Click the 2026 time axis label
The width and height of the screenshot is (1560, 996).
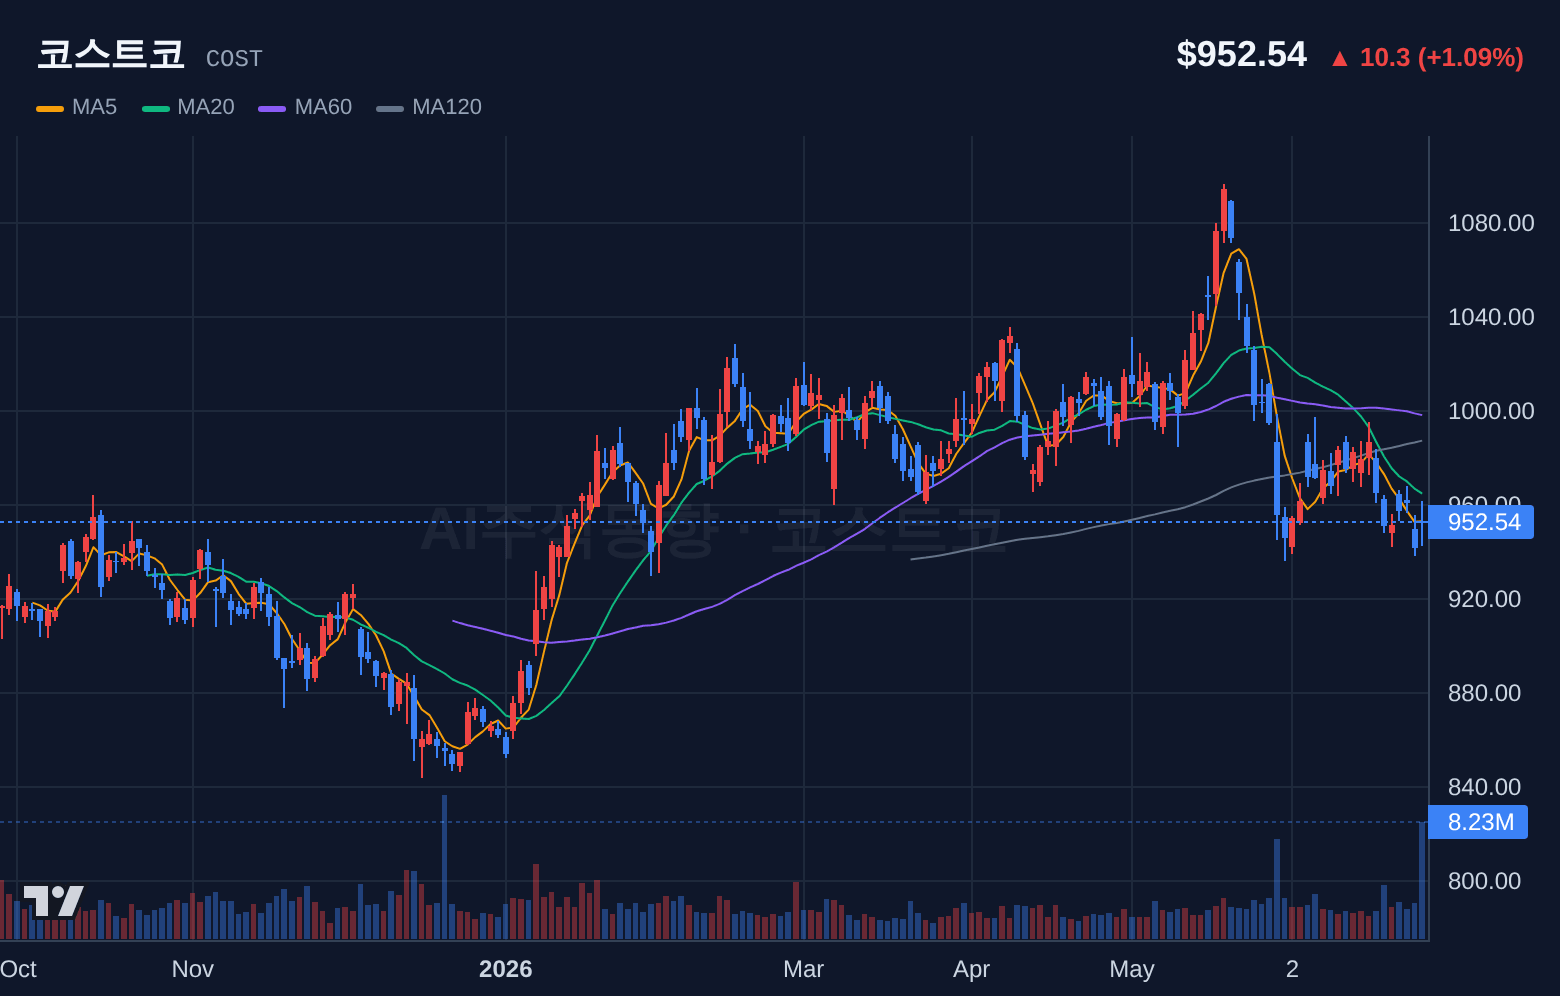[506, 969]
